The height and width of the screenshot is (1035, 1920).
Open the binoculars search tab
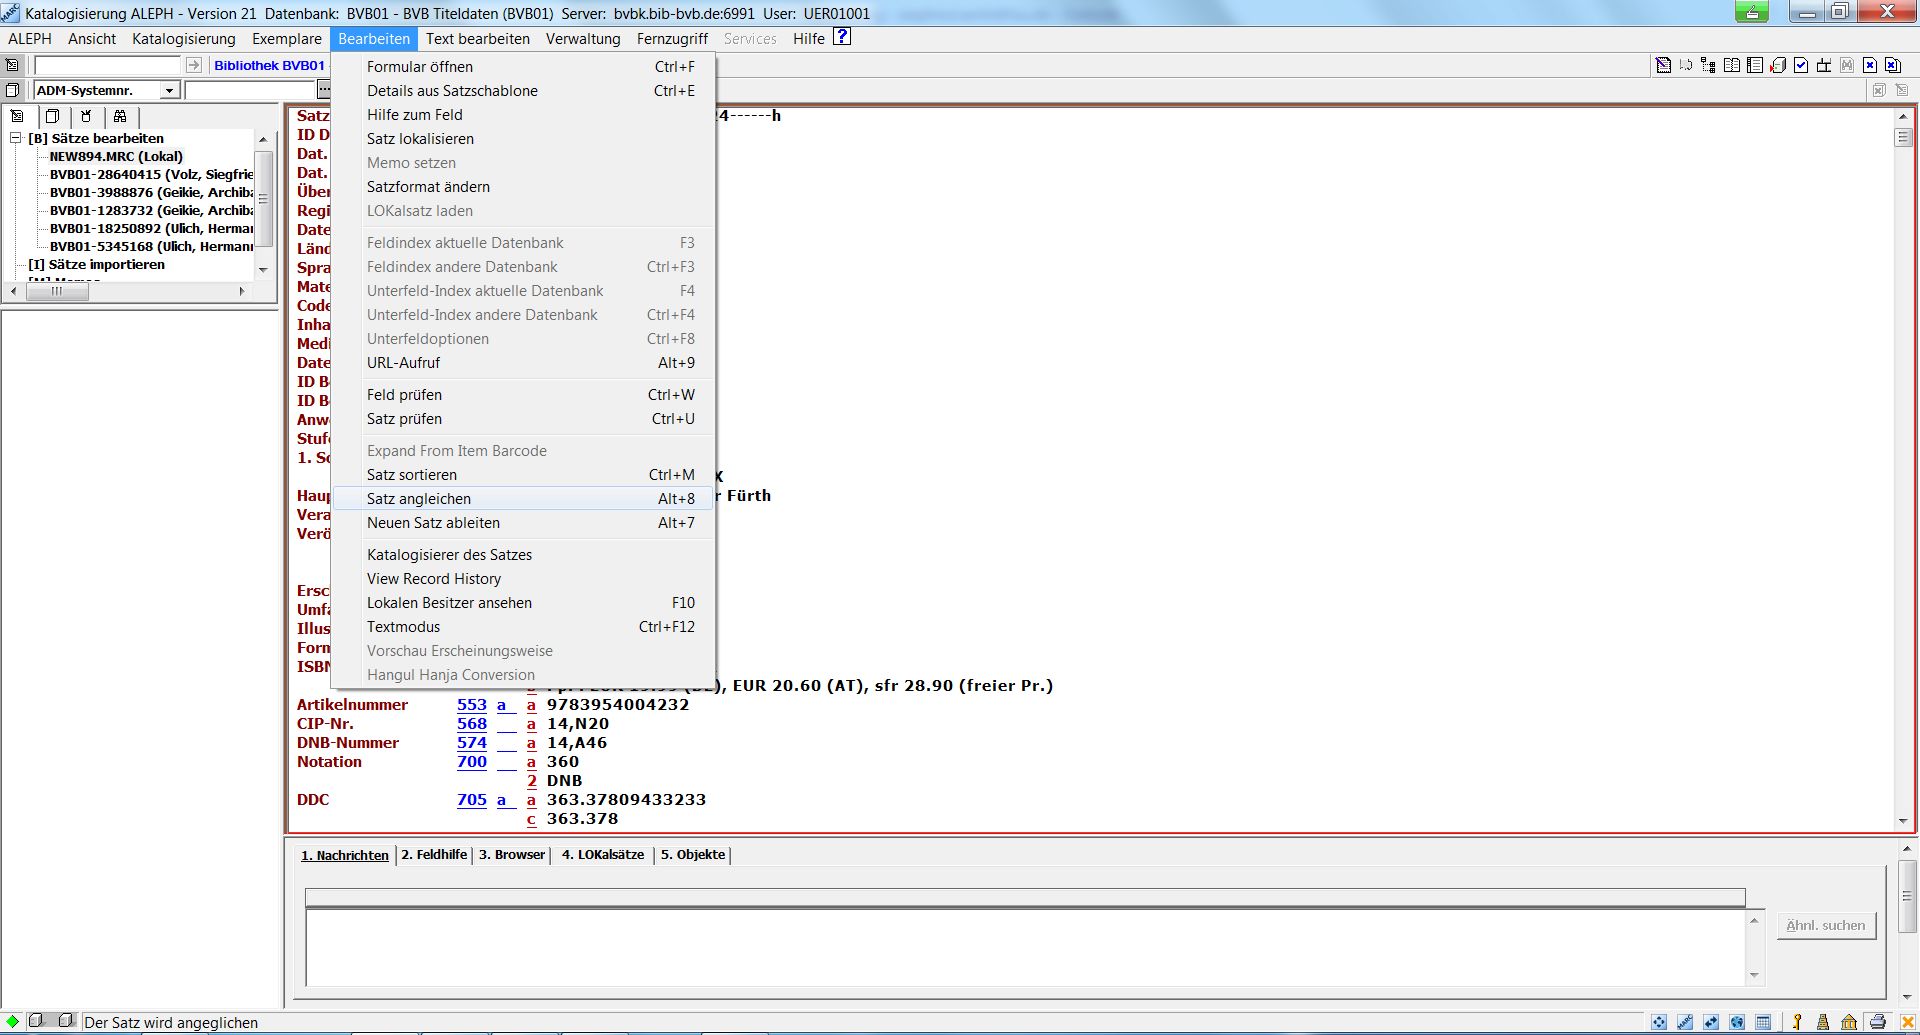pos(120,116)
